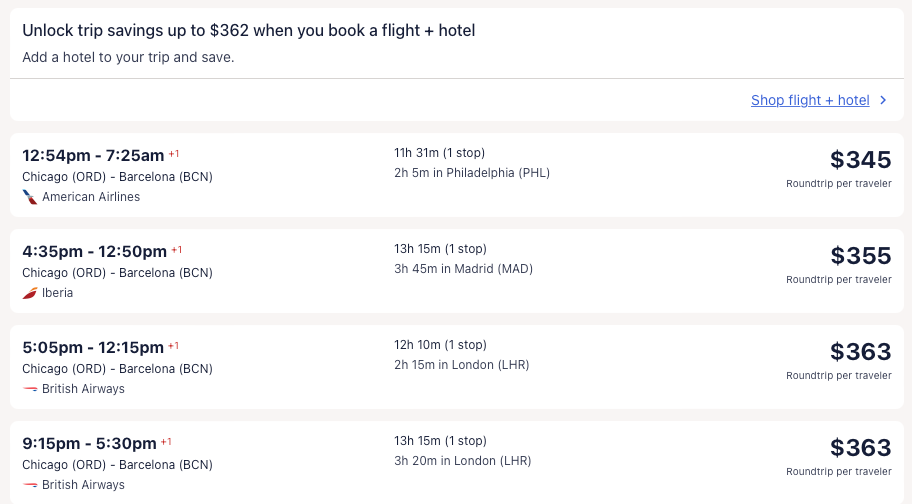Click the 2h 15m London (LHR) layover text
Image resolution: width=912 pixels, height=504 pixels.
click(x=461, y=365)
